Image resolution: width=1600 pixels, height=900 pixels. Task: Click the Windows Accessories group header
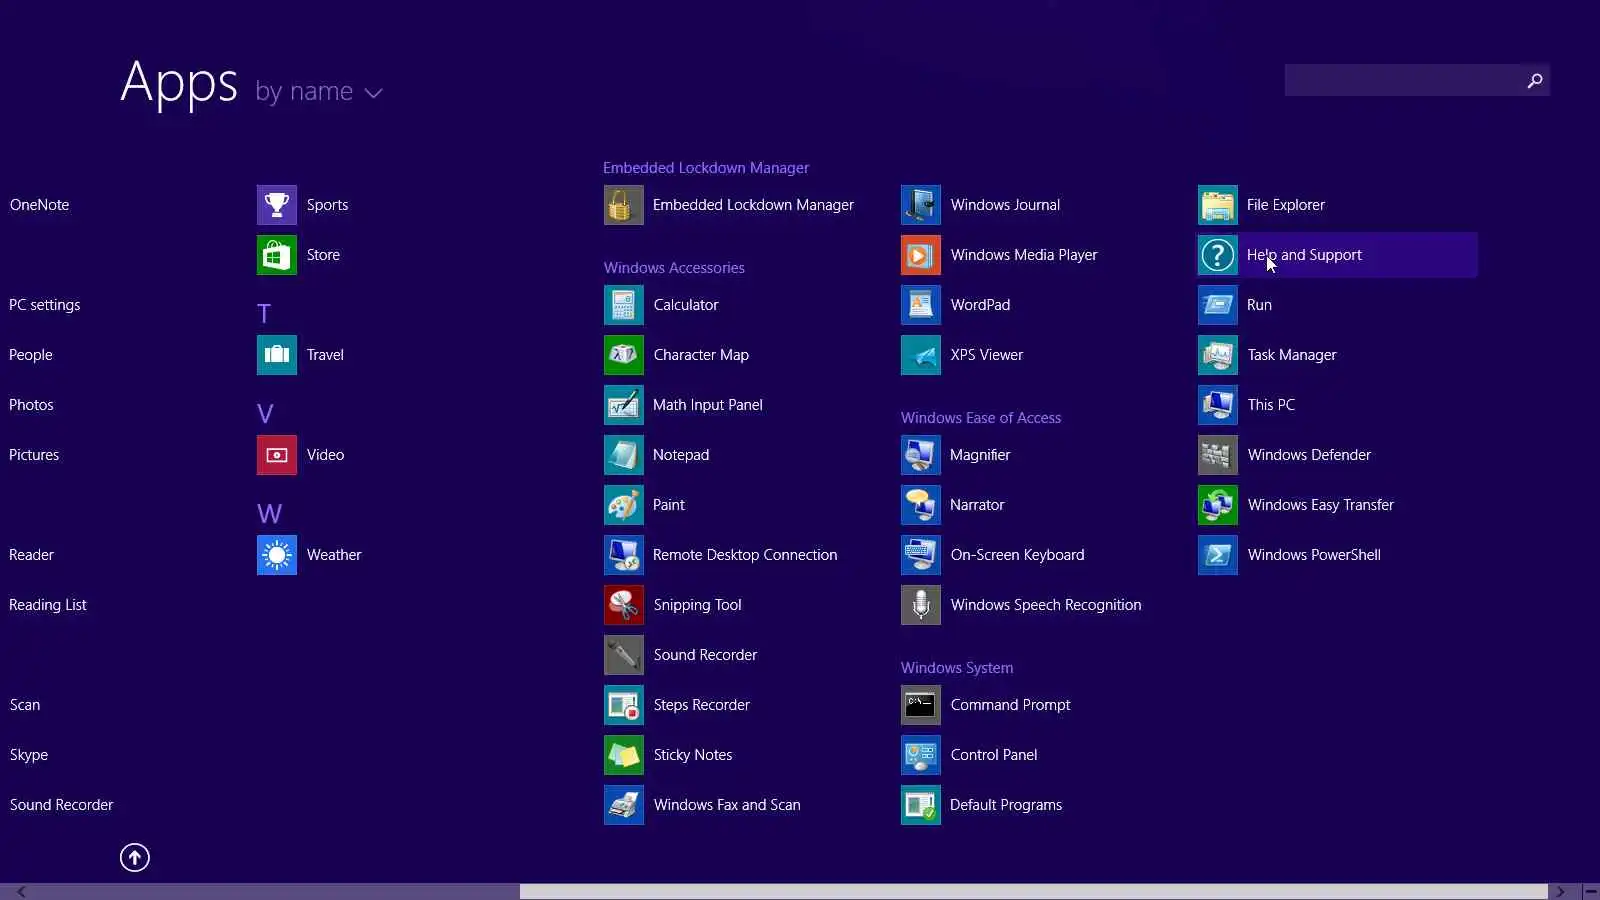coord(674,268)
